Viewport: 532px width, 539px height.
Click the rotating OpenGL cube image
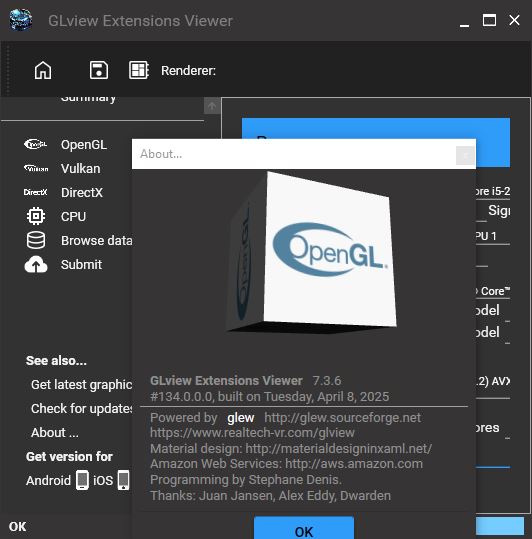(311, 252)
